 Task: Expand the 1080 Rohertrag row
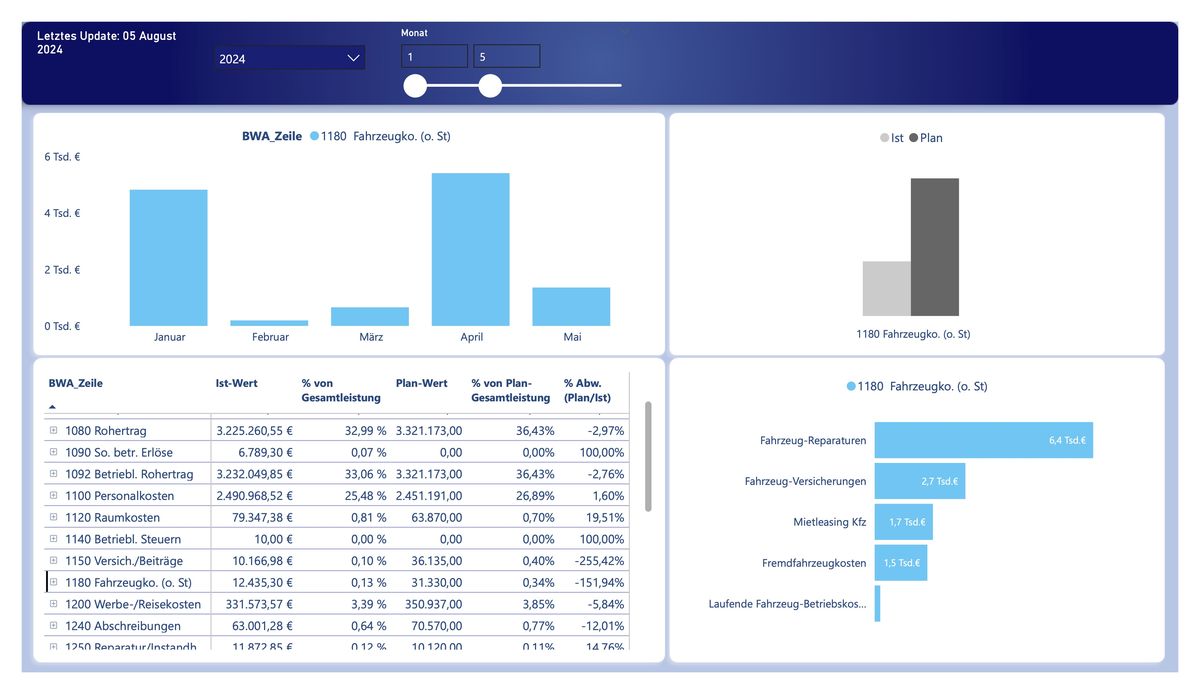click(54, 431)
